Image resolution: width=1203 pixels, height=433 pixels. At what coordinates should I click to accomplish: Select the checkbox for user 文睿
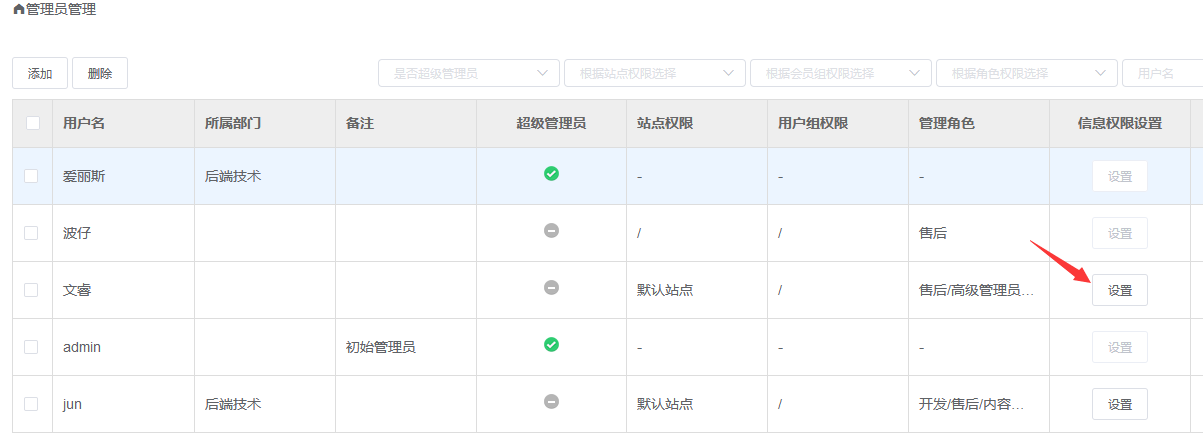click(31, 290)
